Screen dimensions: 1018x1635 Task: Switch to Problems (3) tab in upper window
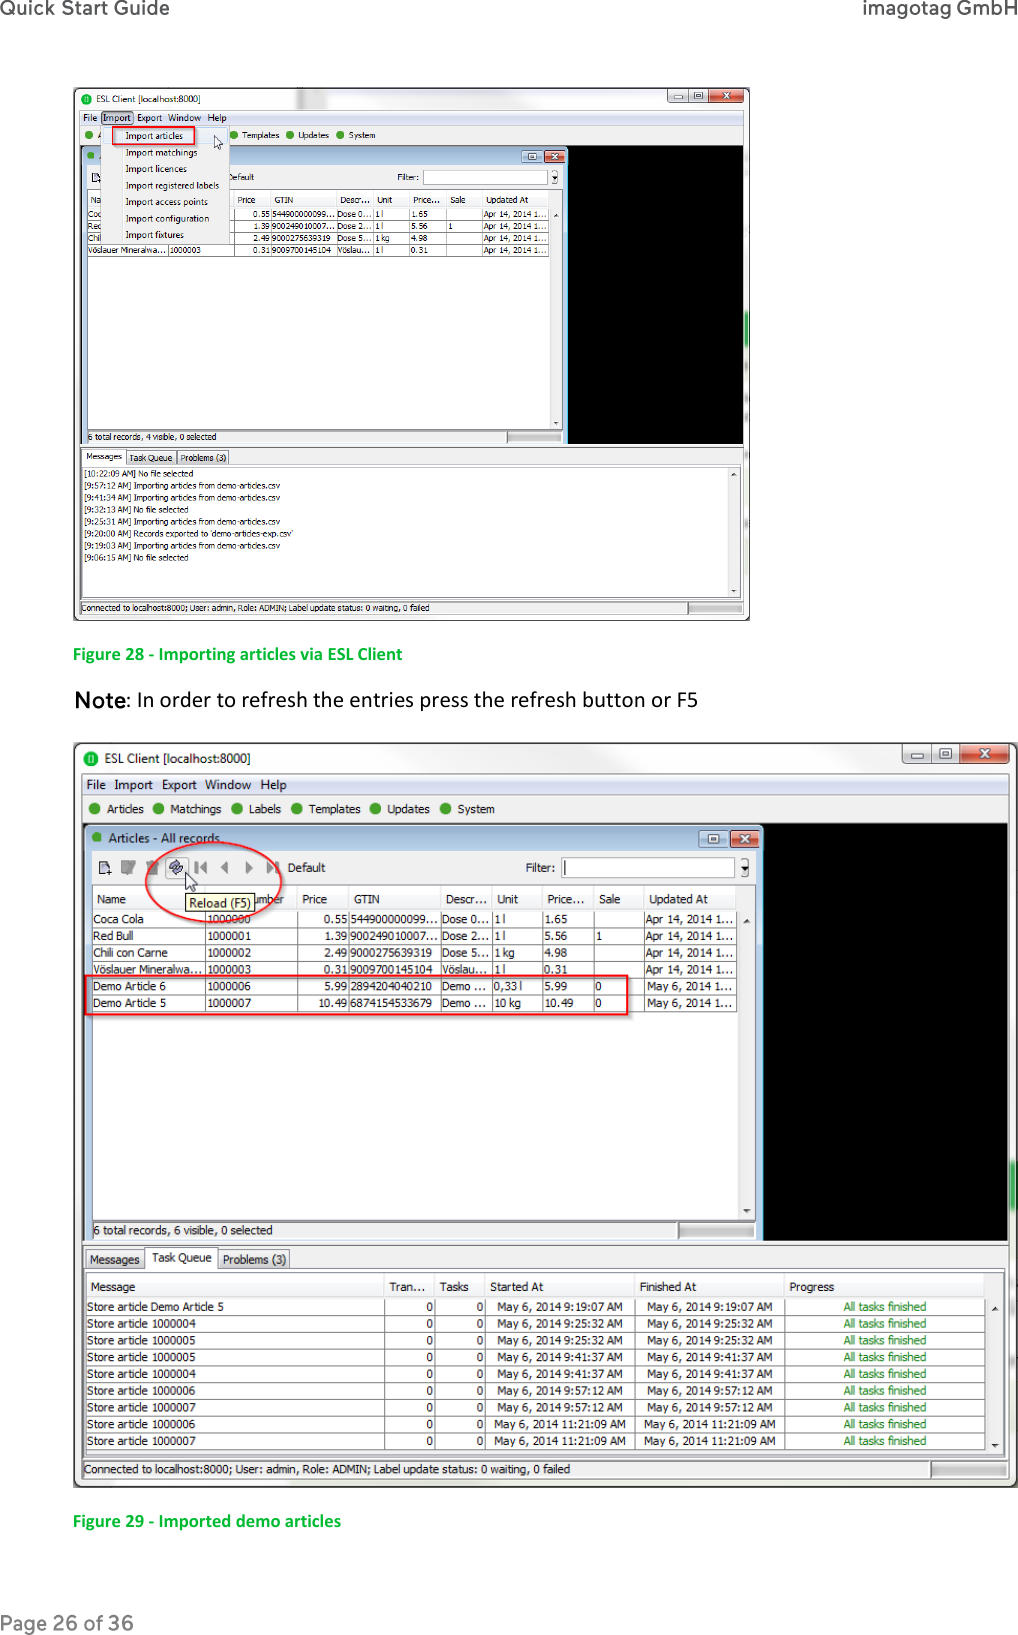point(203,458)
